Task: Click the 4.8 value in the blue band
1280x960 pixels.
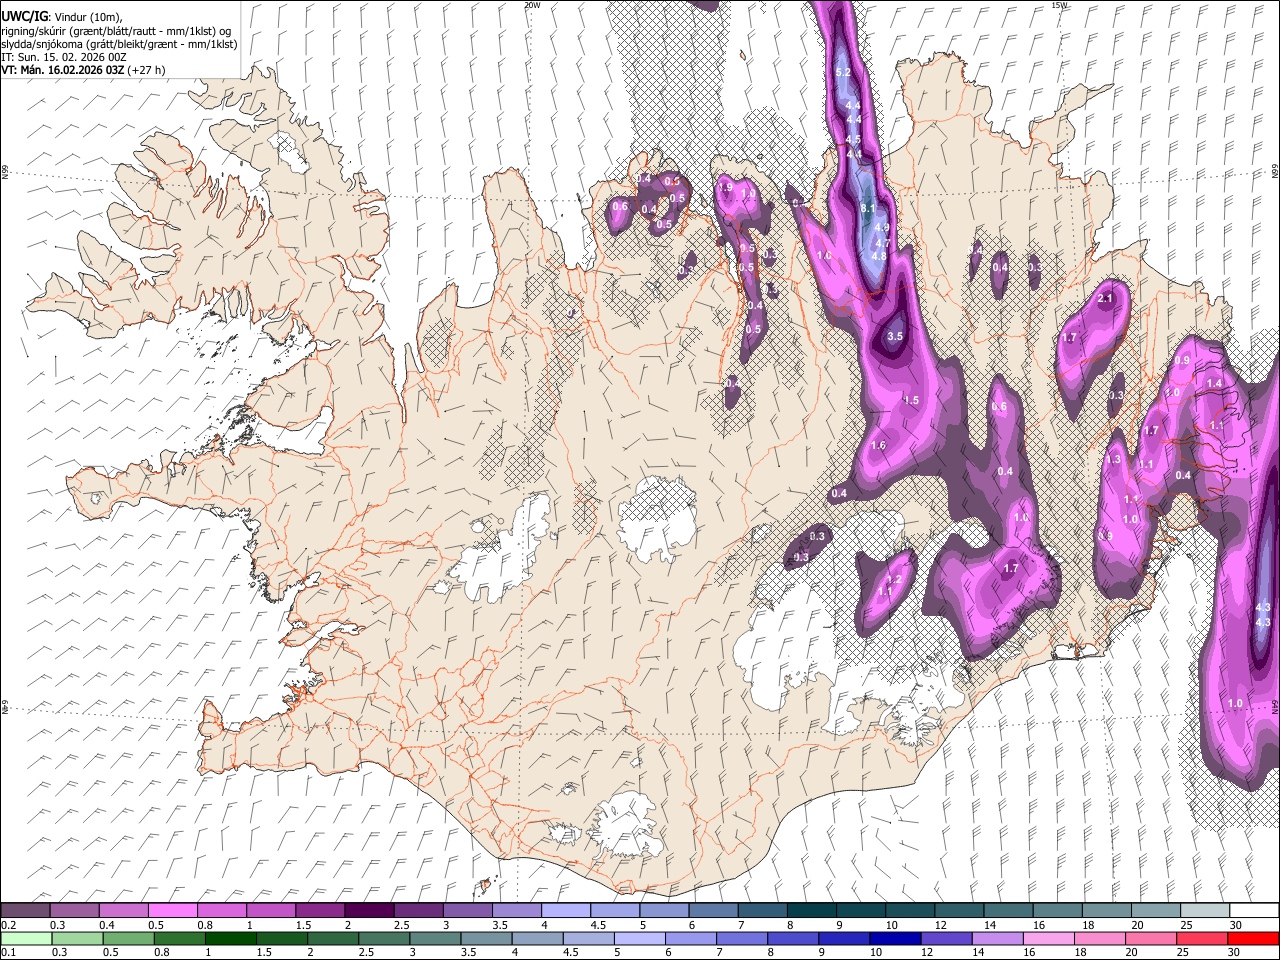Action: tap(879, 256)
